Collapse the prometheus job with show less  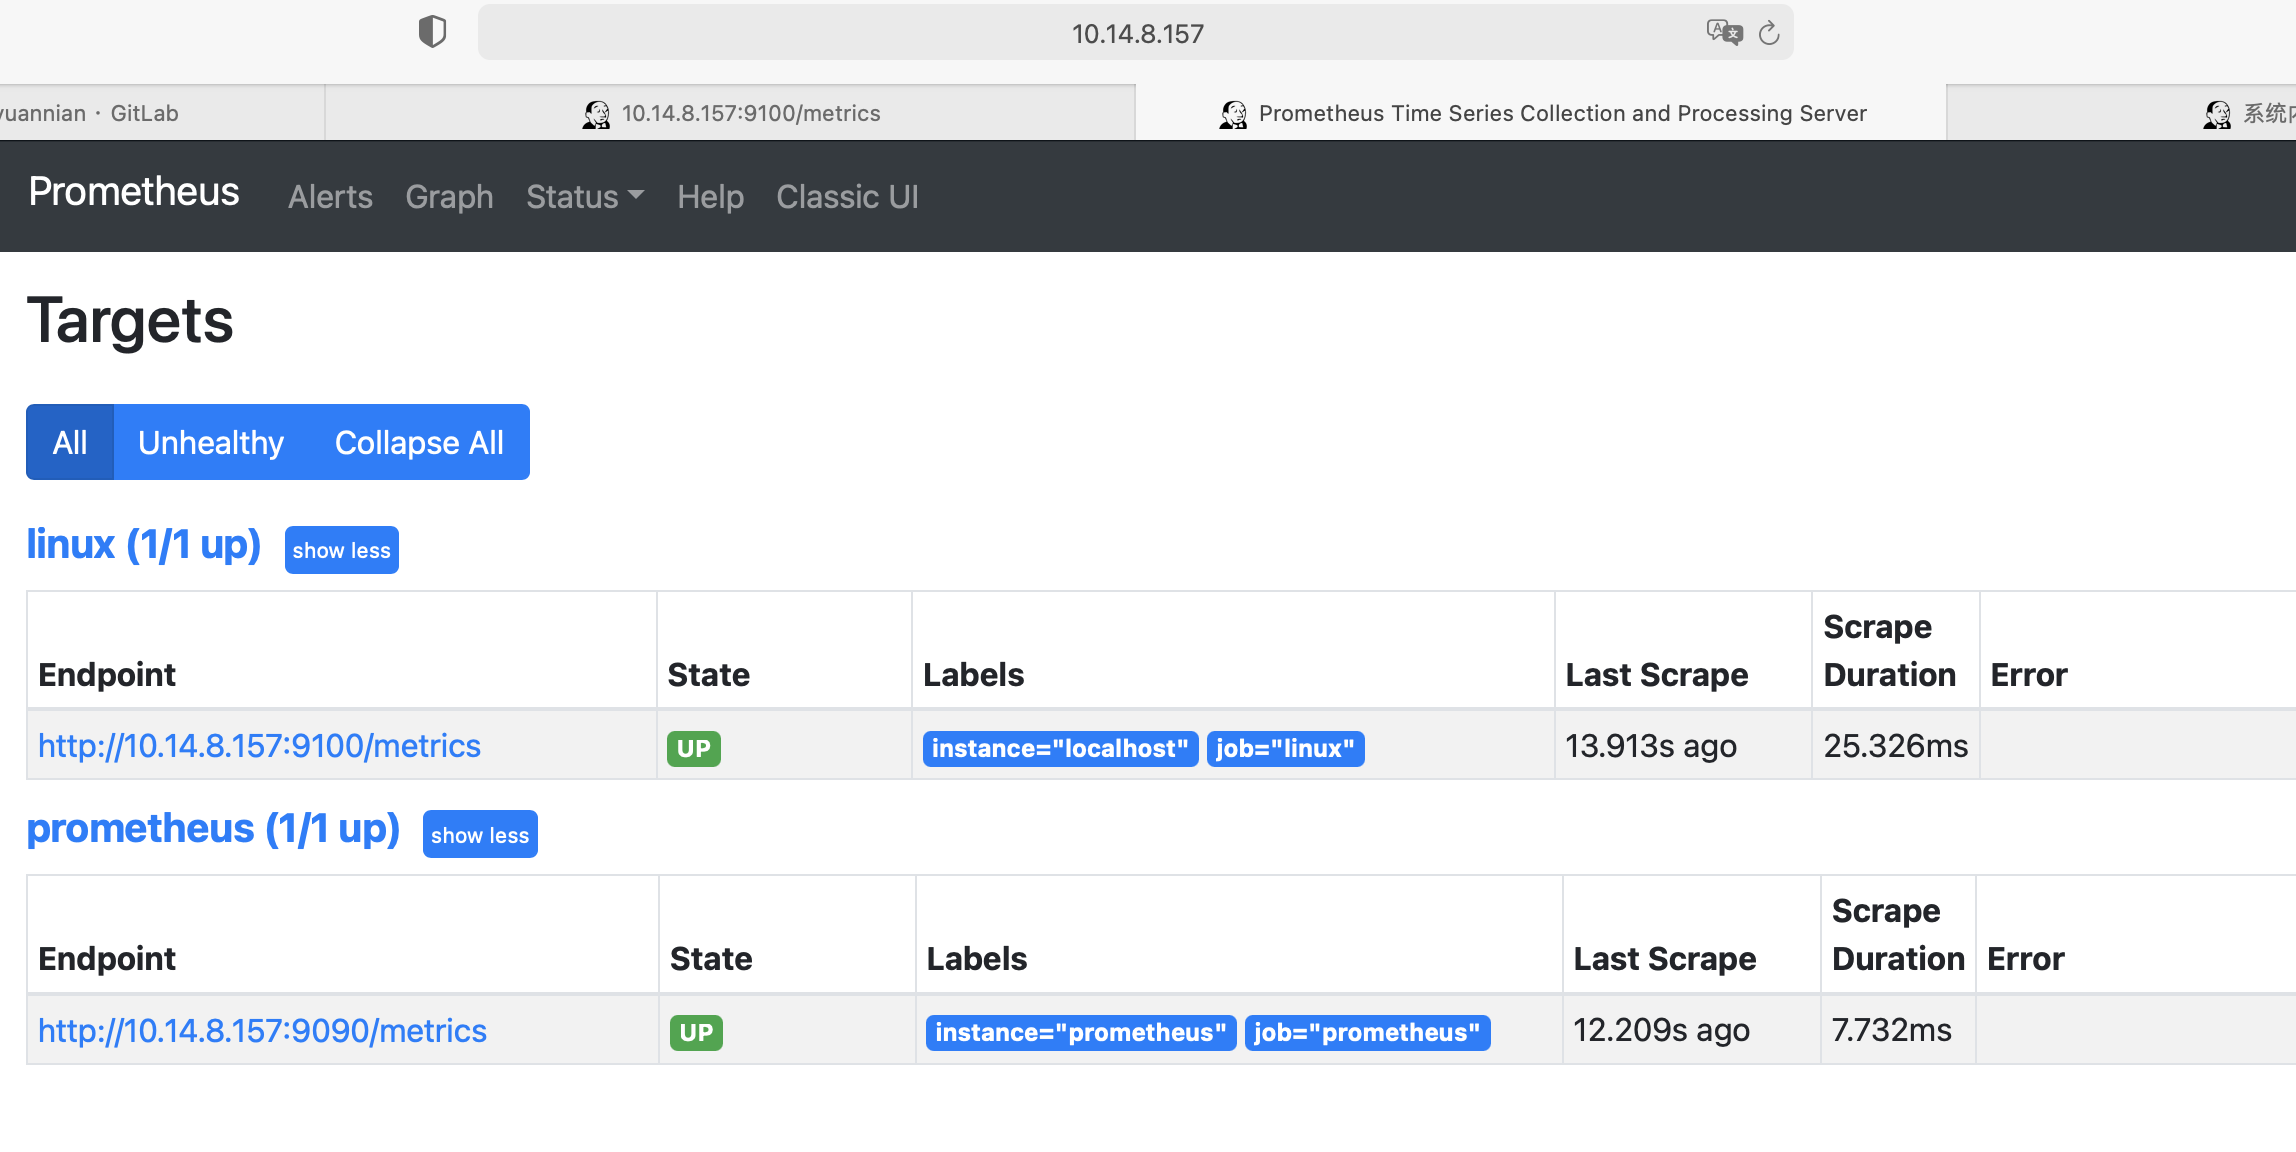pos(479,834)
